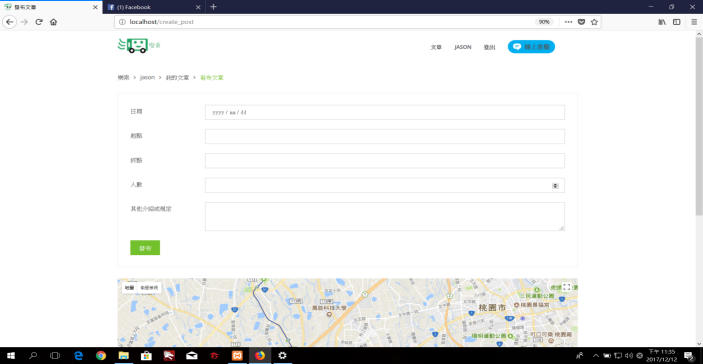
Task: Reload the page with the refresh icon
Action: coord(39,22)
